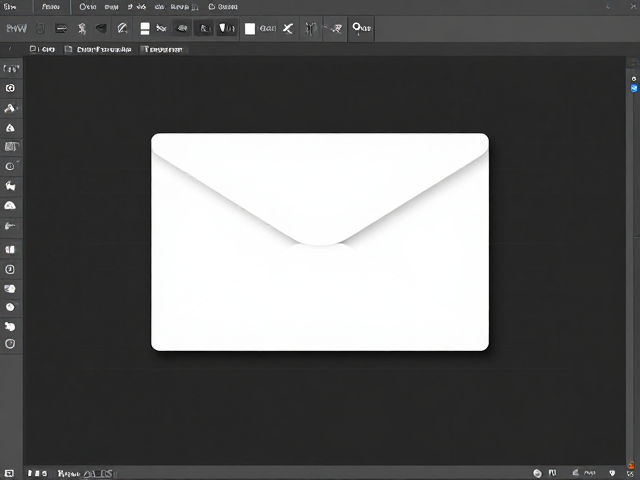
Task: Click the figure-shaped icon in top toolbar
Action: pyautogui.click(x=82, y=29)
